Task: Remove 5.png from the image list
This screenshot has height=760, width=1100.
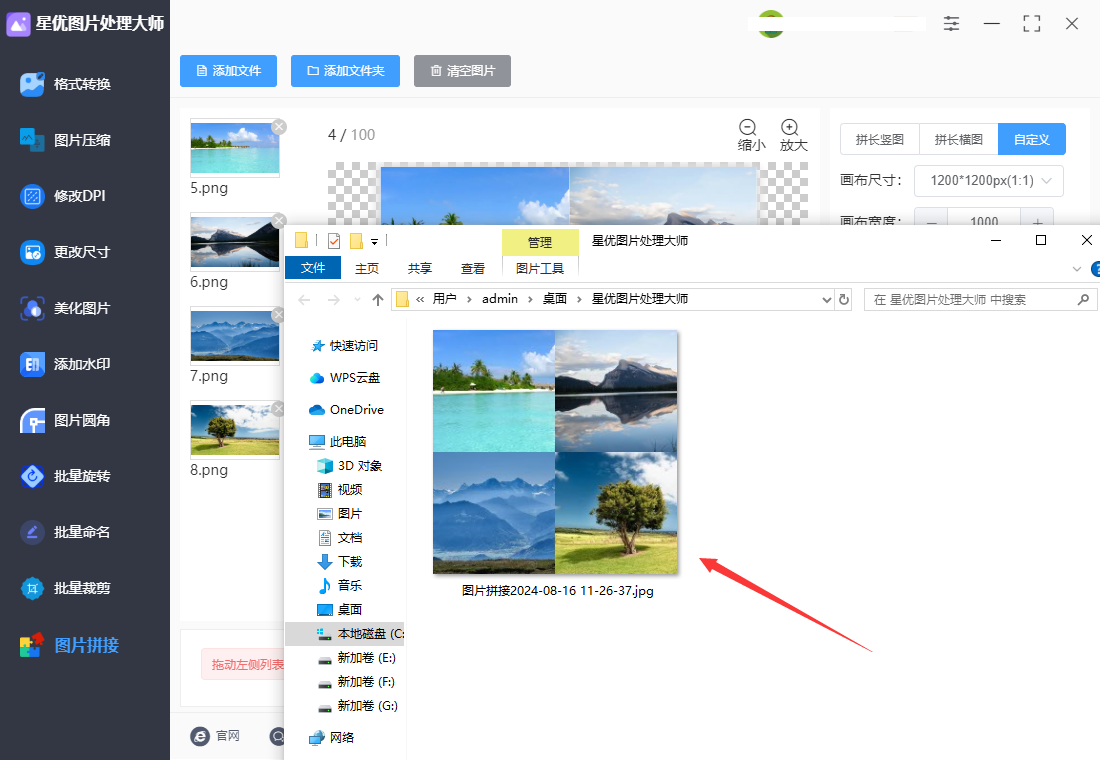Action: (x=279, y=126)
